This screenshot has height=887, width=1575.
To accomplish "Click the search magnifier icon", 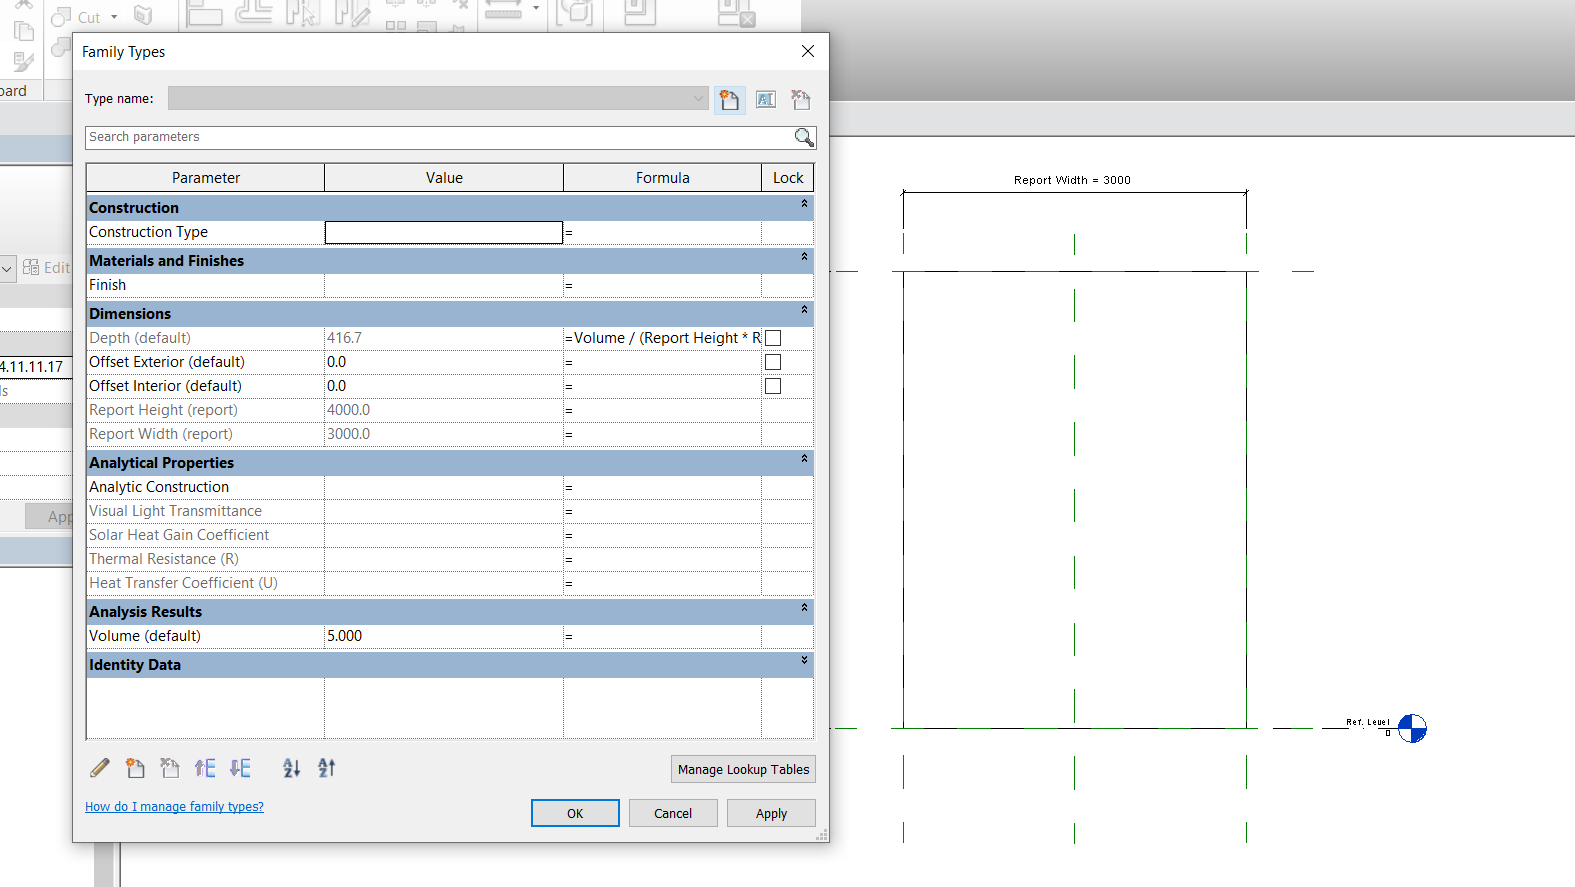I will coord(804,137).
